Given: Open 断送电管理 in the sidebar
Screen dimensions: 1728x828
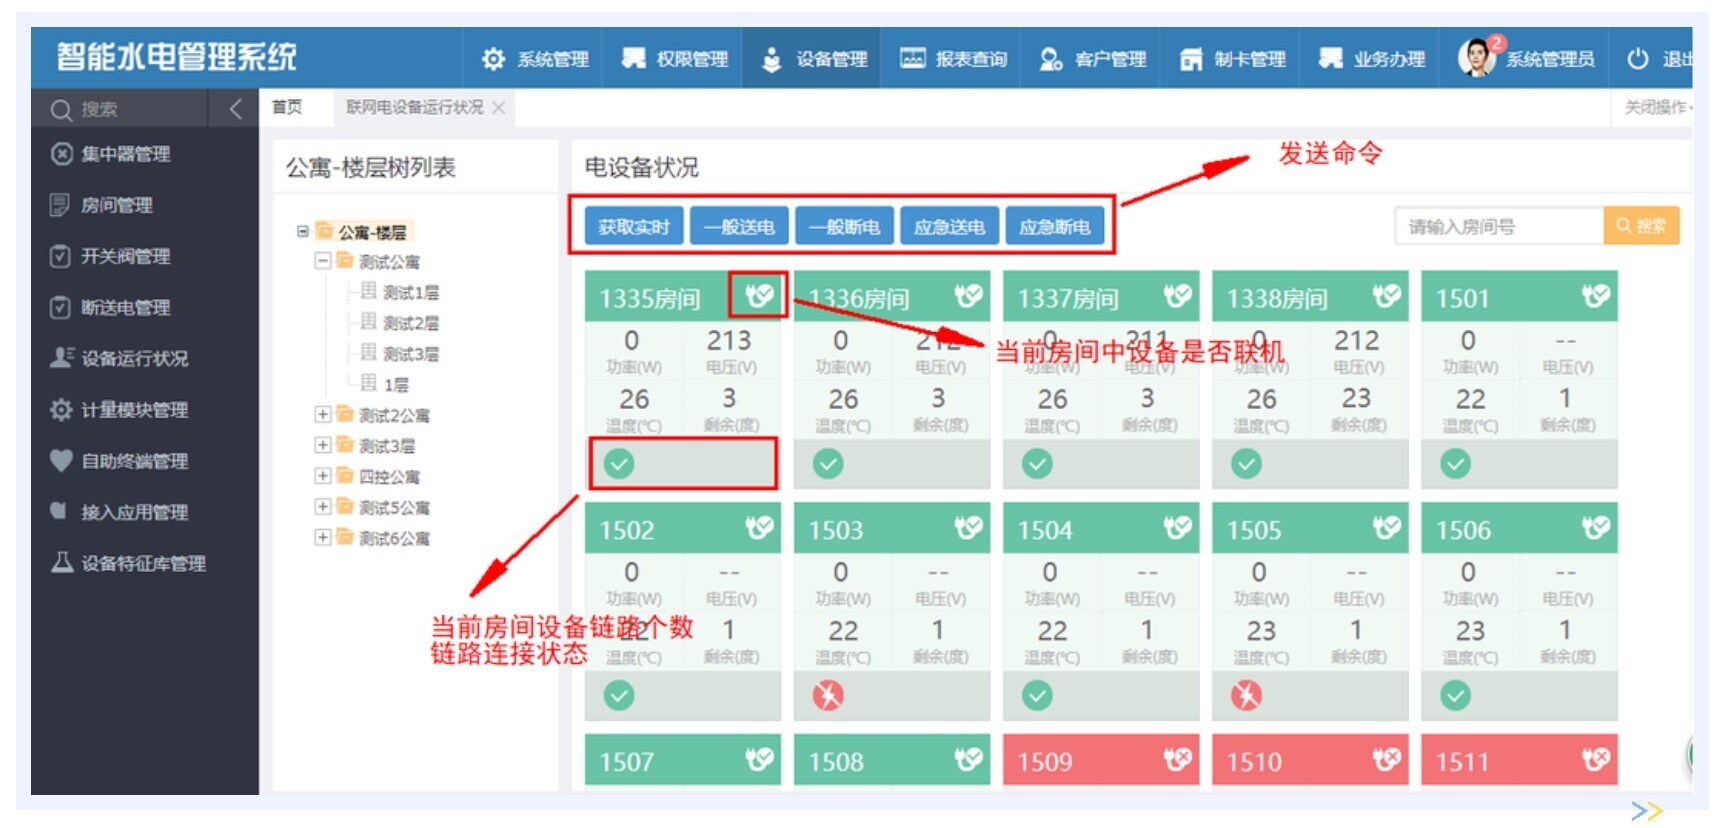Looking at the screenshot, I should (125, 307).
